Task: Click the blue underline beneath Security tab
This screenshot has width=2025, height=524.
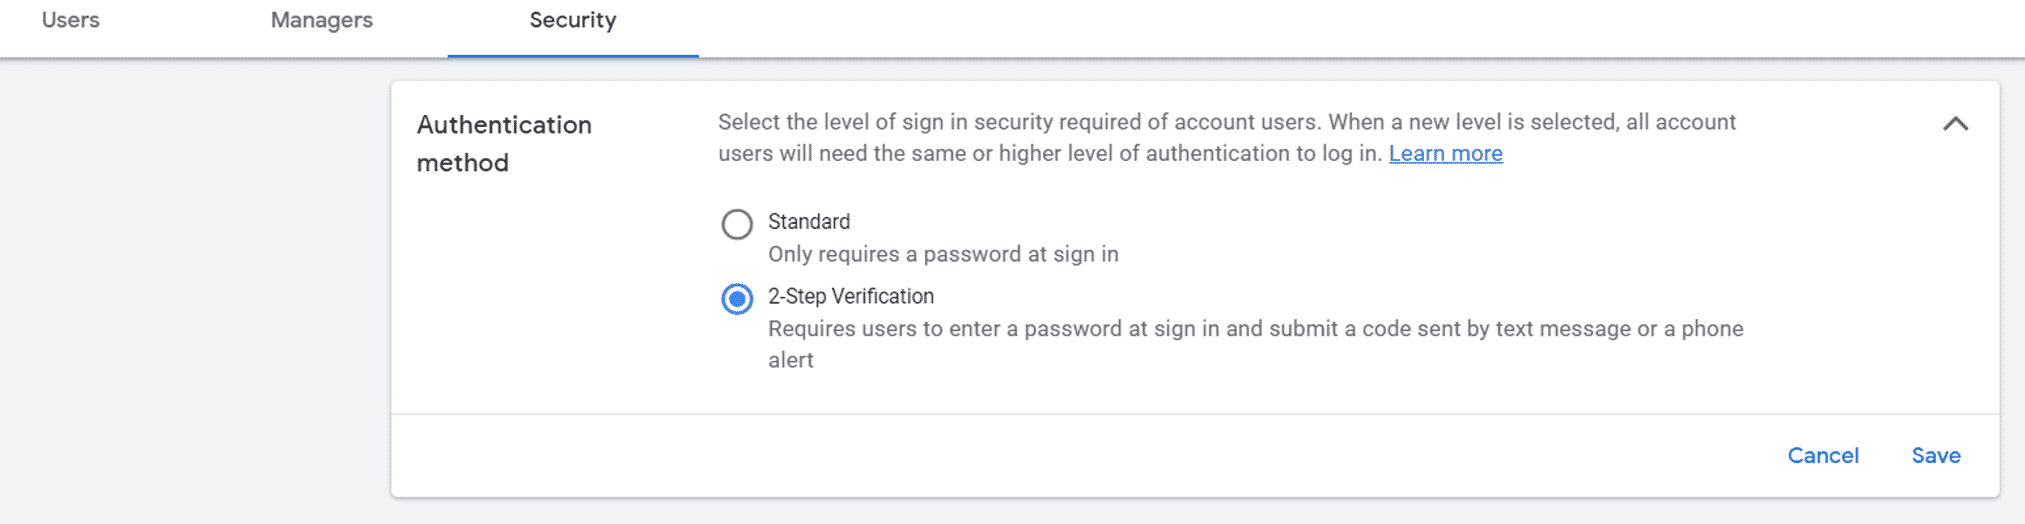Action: pyautogui.click(x=572, y=56)
